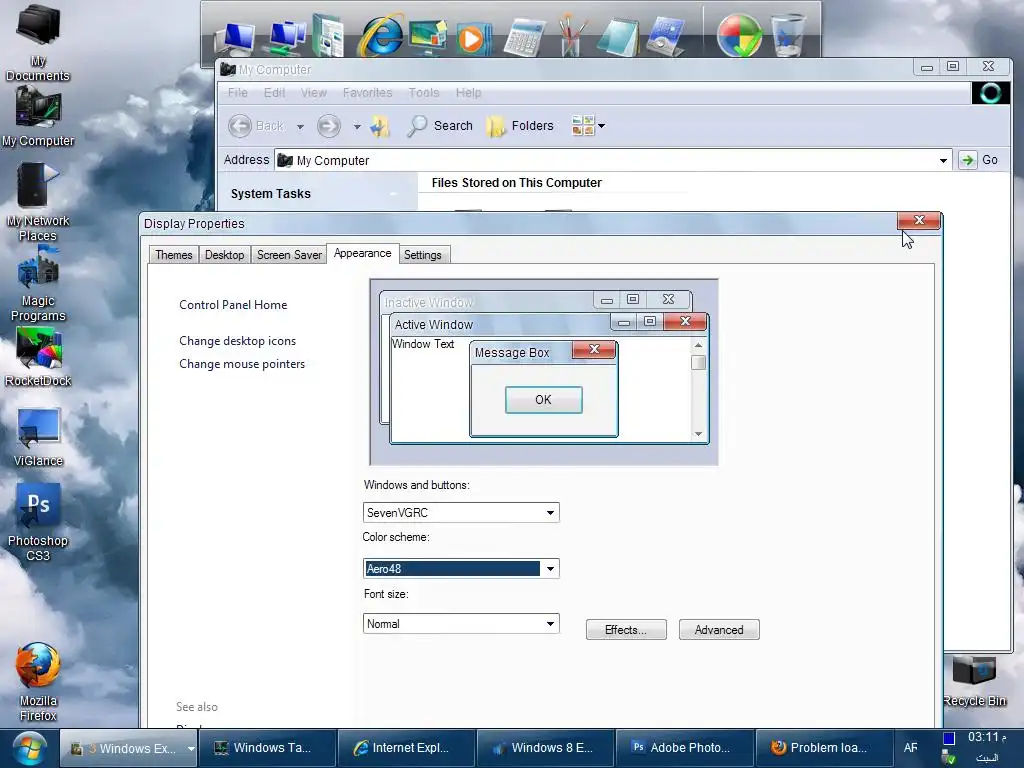Click the AR language indicator in tray
This screenshot has width=1024, height=768.
(x=910, y=748)
